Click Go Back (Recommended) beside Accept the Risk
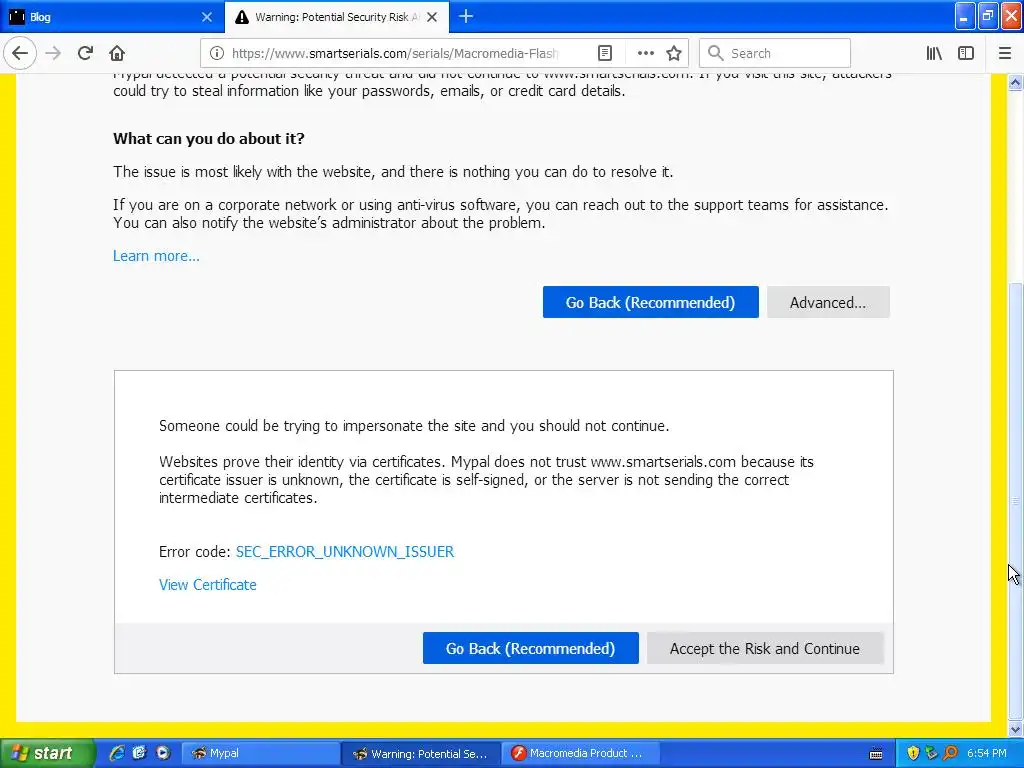The image size is (1024, 768). [530, 648]
